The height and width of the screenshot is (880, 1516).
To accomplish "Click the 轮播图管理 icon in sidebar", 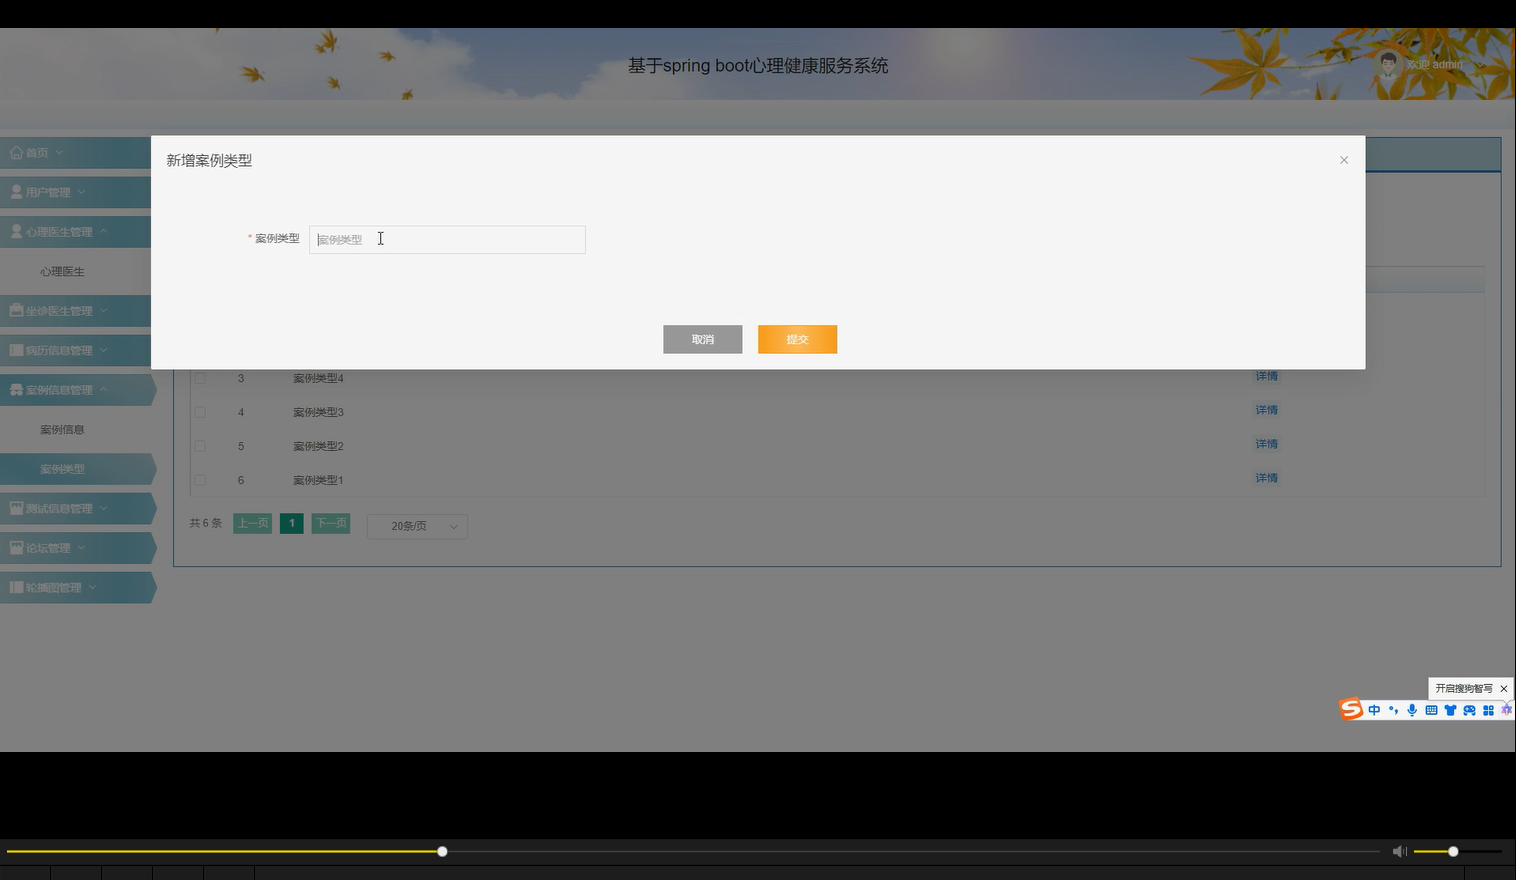I will click(15, 587).
